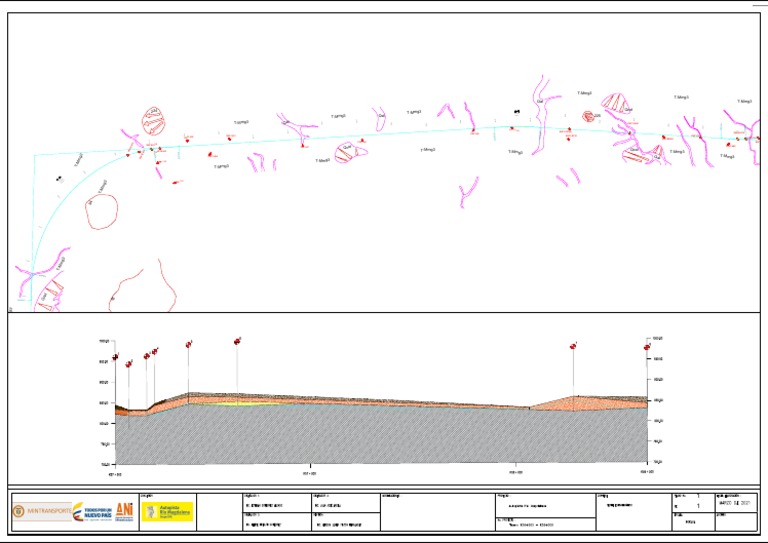Click the hatched red landslide oval near the curve
Image resolution: width=768 pixels, height=543 pixels.
coord(153,121)
